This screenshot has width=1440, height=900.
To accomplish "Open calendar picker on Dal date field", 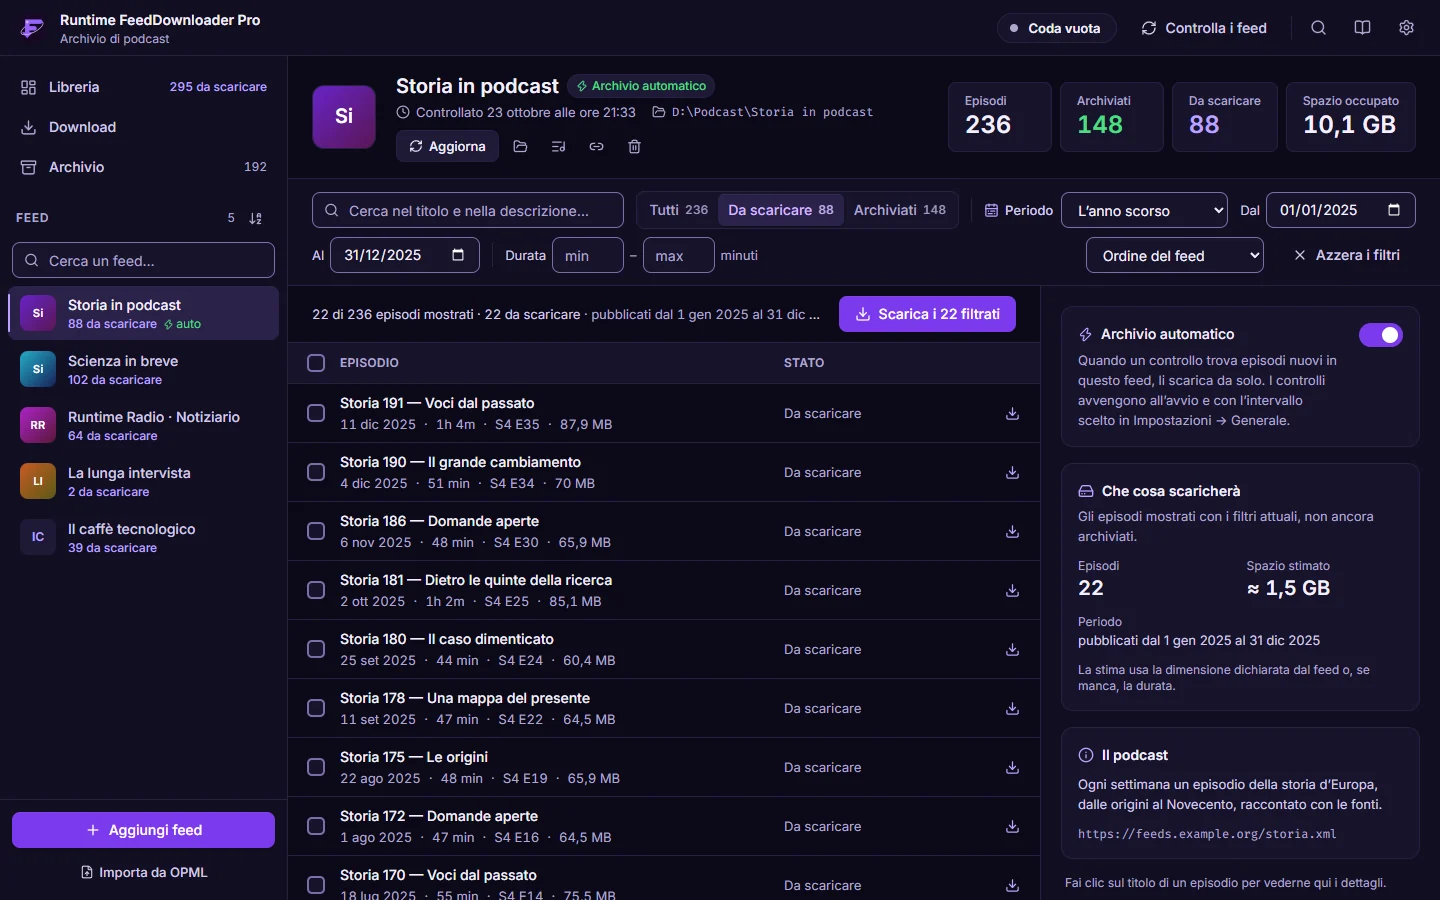I will coord(1394,210).
